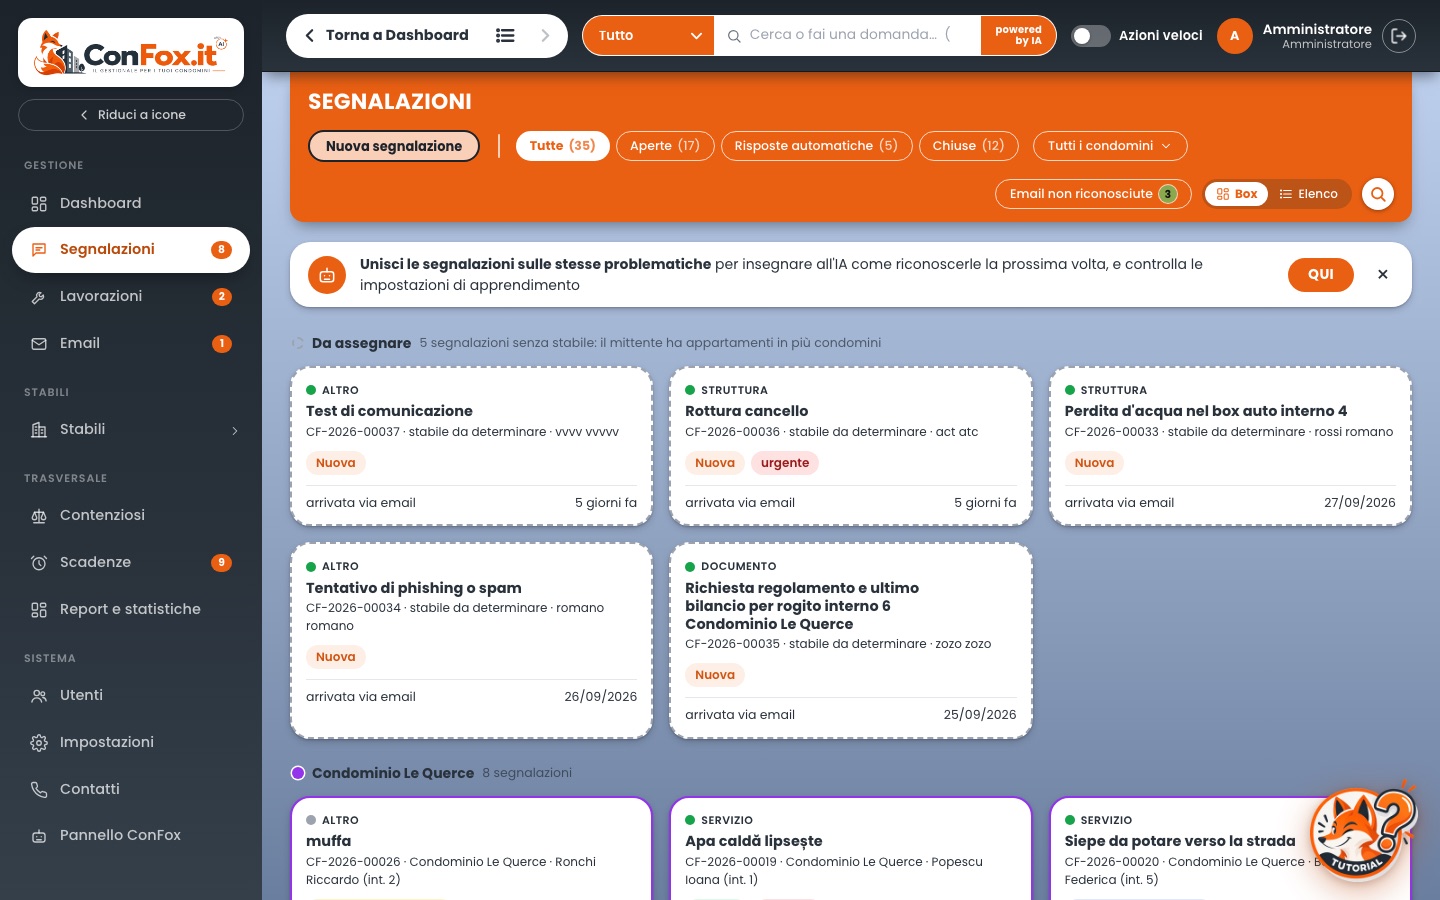1440x900 pixels.
Task: Open Lavorazioni in the sidebar
Action: pos(131,296)
